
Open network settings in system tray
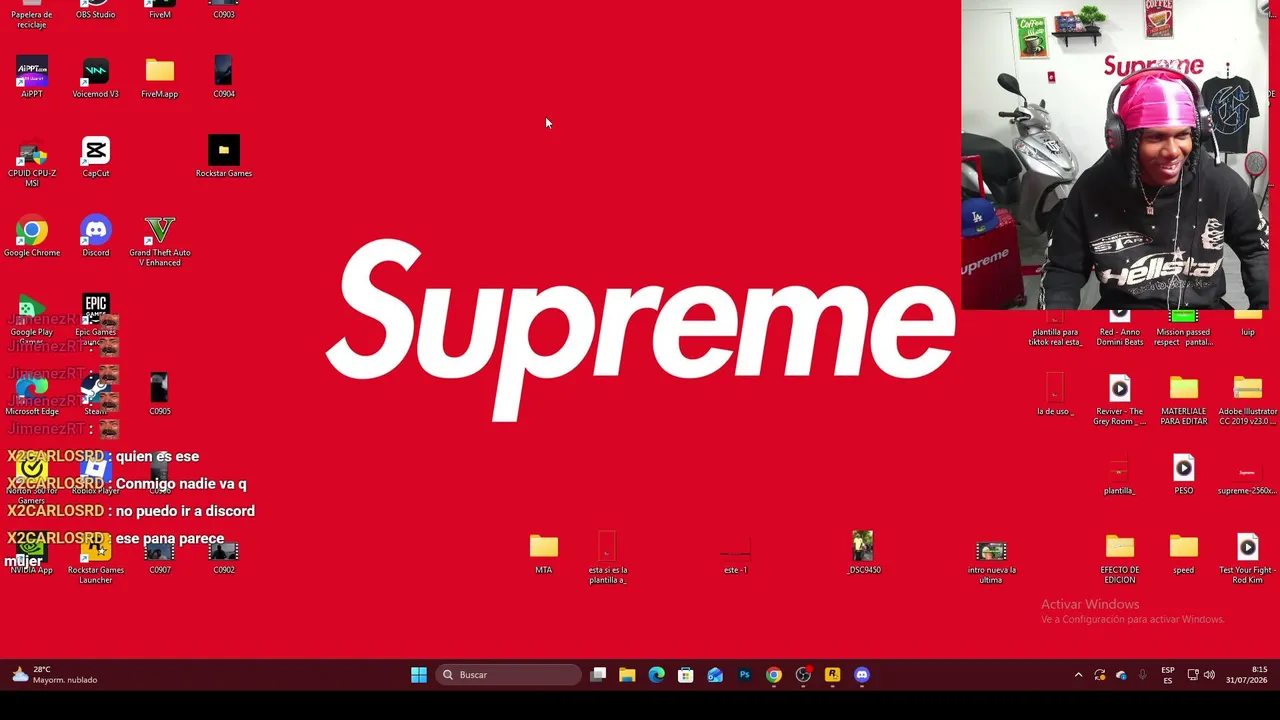(1192, 675)
